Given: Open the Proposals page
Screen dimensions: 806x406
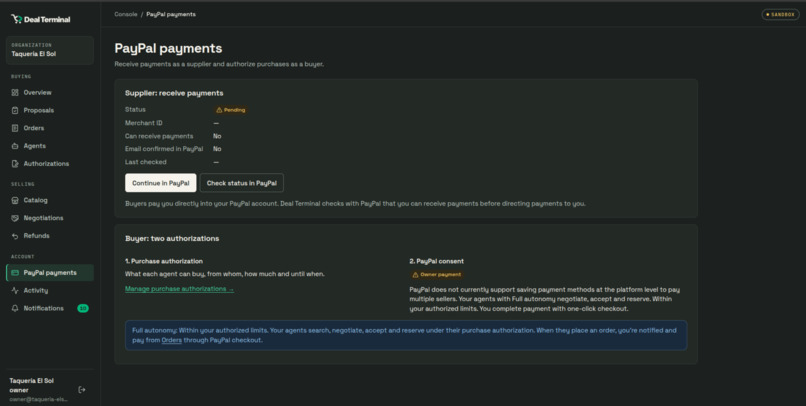Looking at the screenshot, I should tap(50, 110).
